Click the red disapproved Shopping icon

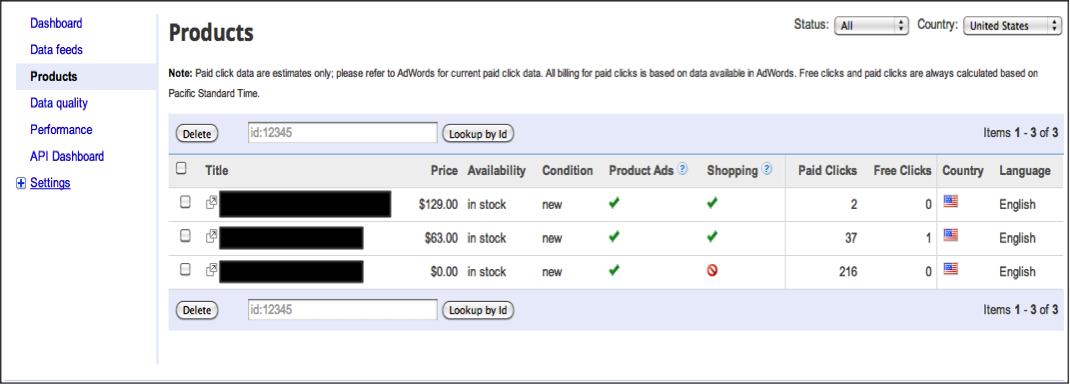(x=712, y=271)
